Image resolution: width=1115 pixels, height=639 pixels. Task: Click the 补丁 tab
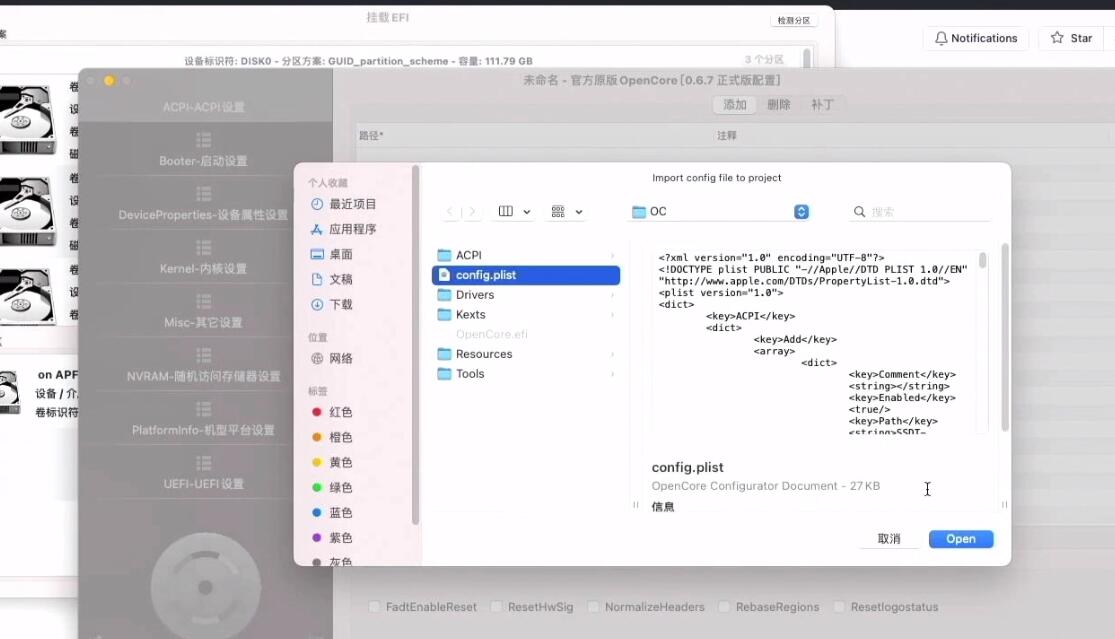point(823,103)
